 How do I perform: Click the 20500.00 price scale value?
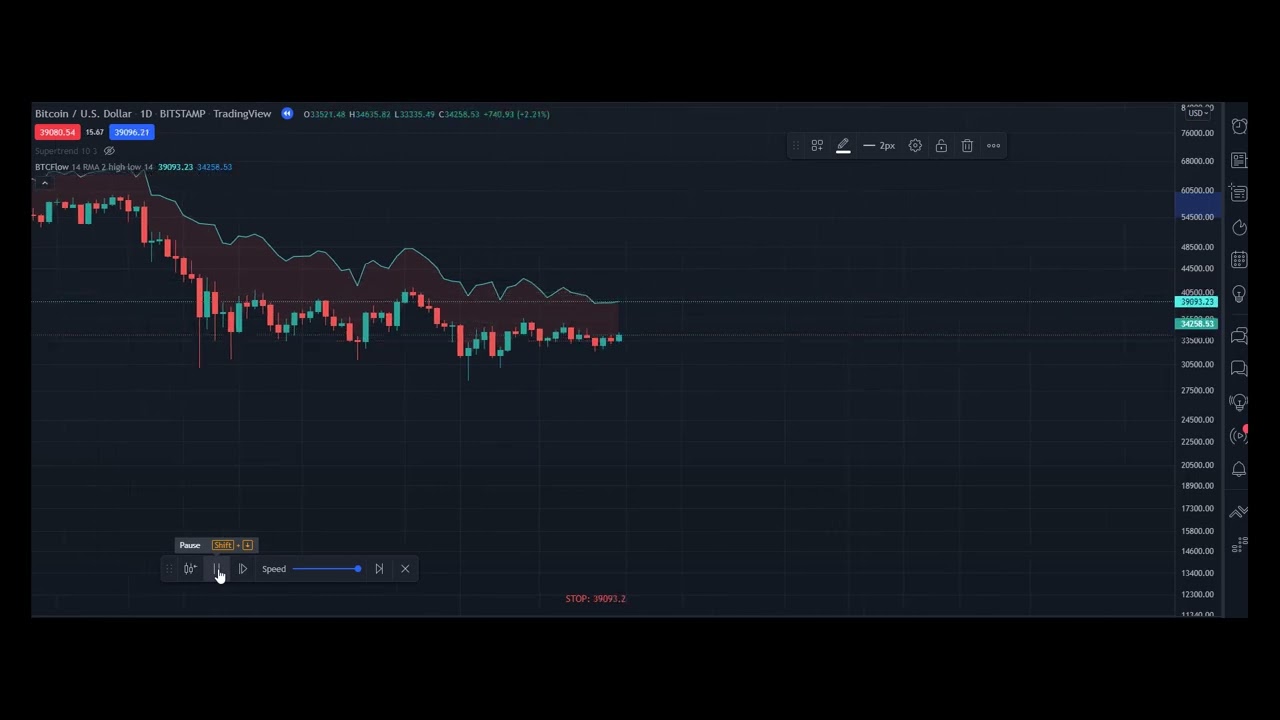[1197, 465]
